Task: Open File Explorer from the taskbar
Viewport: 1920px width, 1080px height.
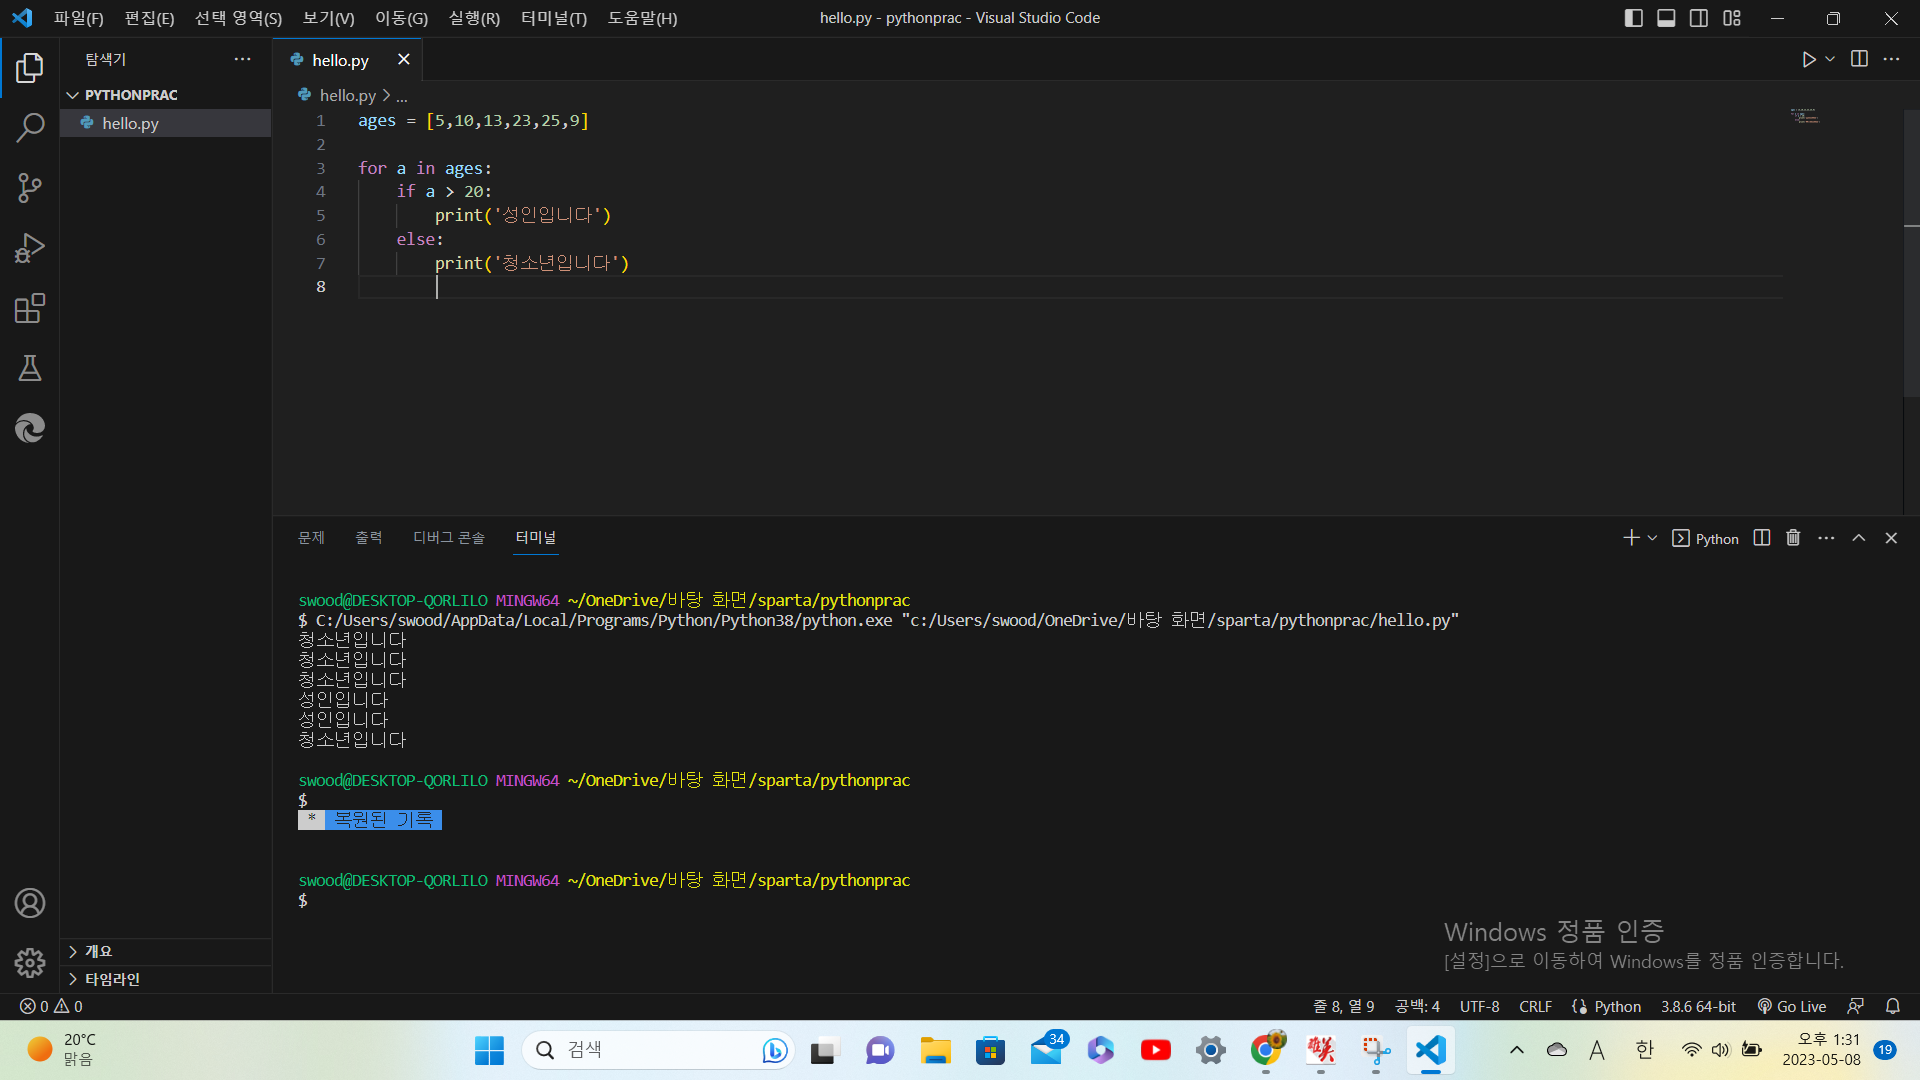Action: pos(935,1050)
